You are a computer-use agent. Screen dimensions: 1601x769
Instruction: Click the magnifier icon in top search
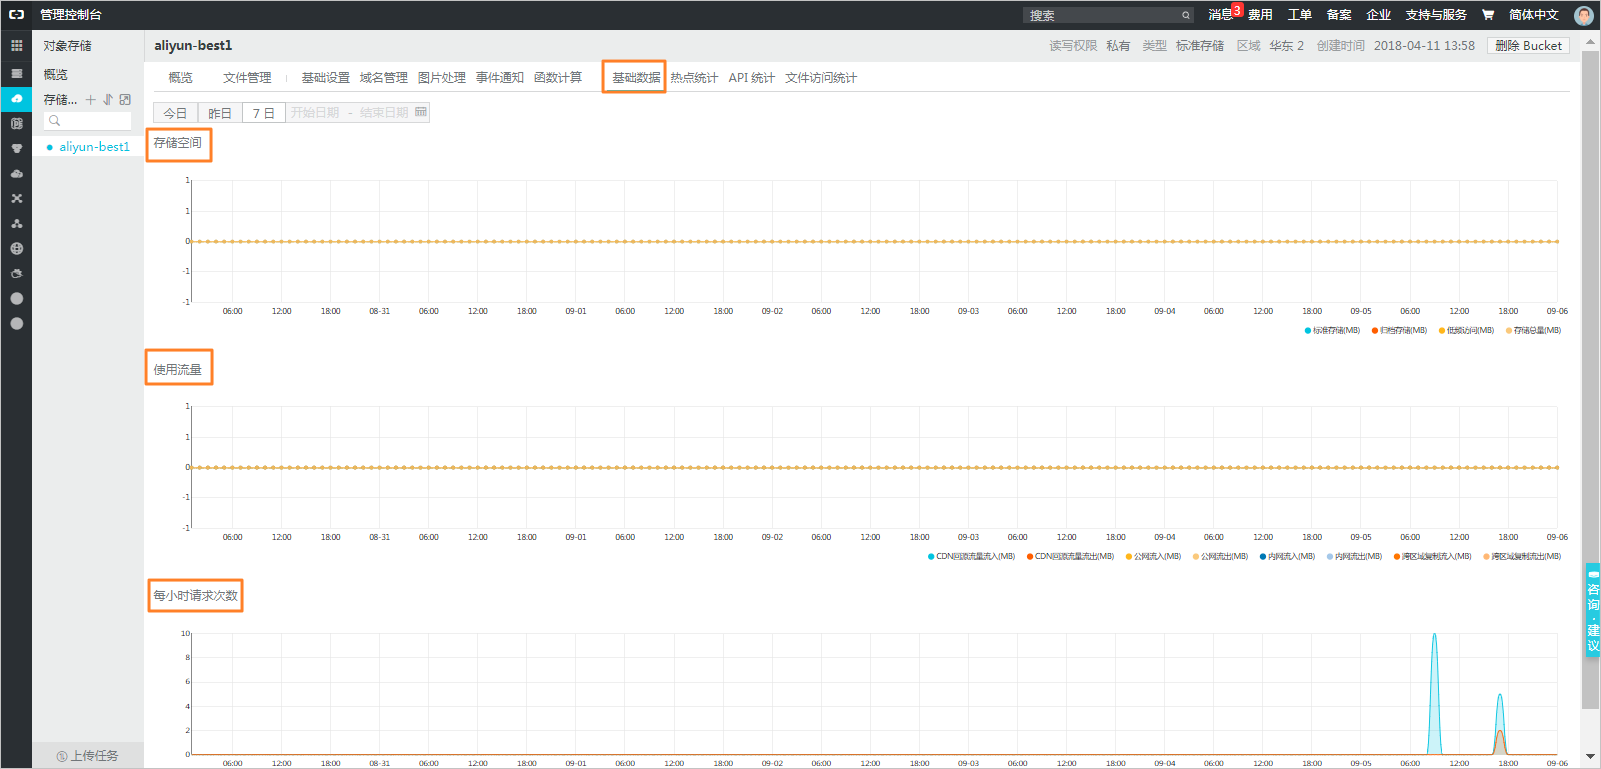click(1186, 15)
